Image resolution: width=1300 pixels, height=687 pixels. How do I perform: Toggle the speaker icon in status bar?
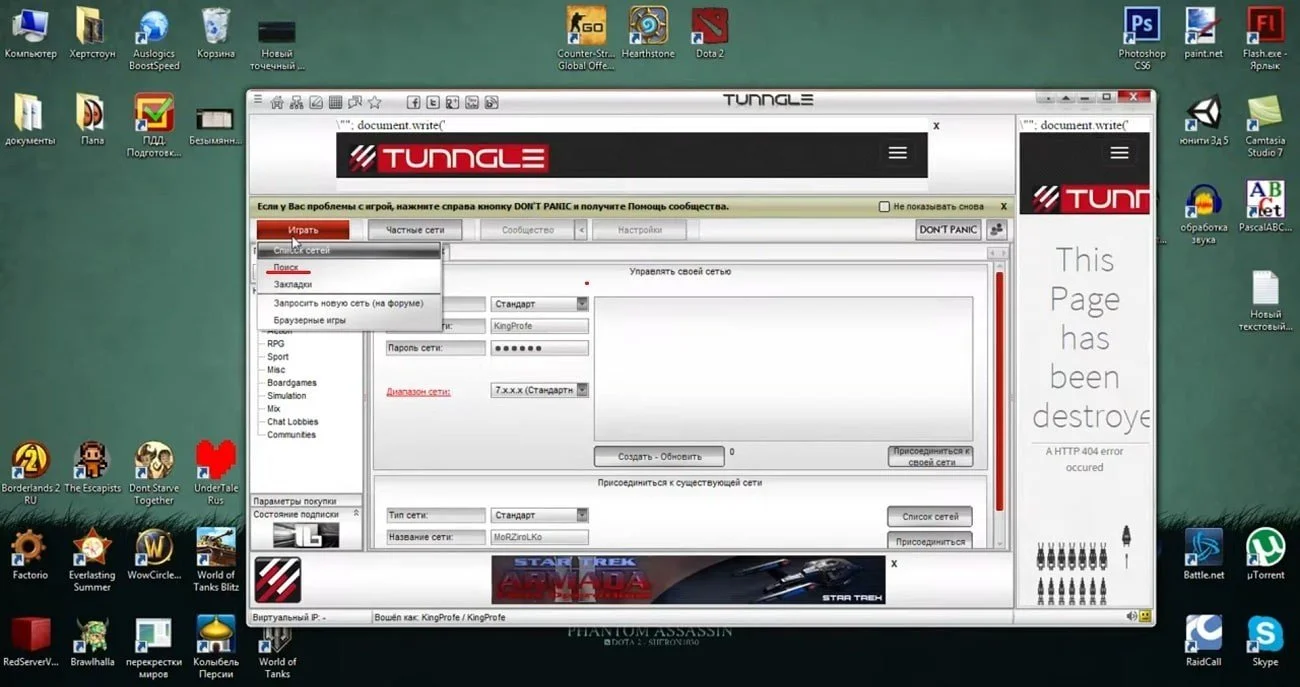coord(1132,616)
